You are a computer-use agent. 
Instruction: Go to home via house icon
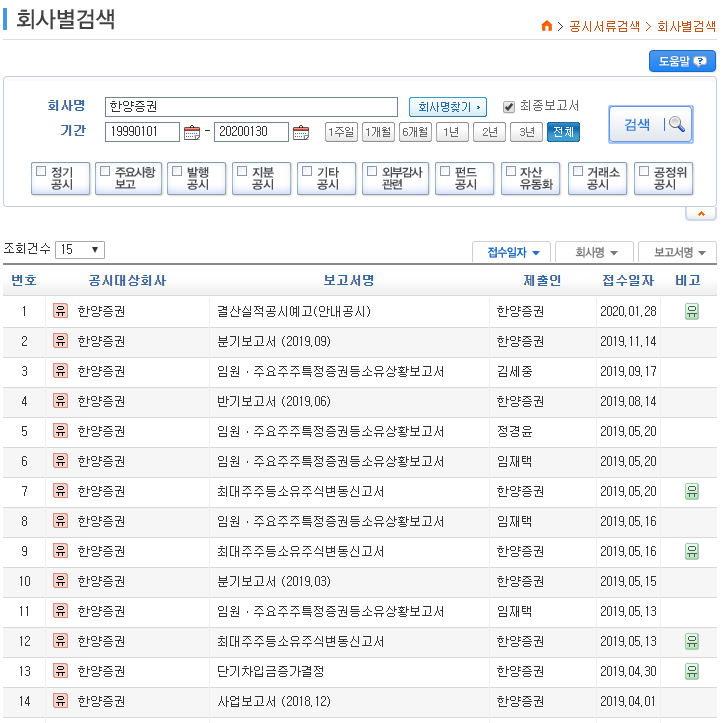(x=546, y=26)
